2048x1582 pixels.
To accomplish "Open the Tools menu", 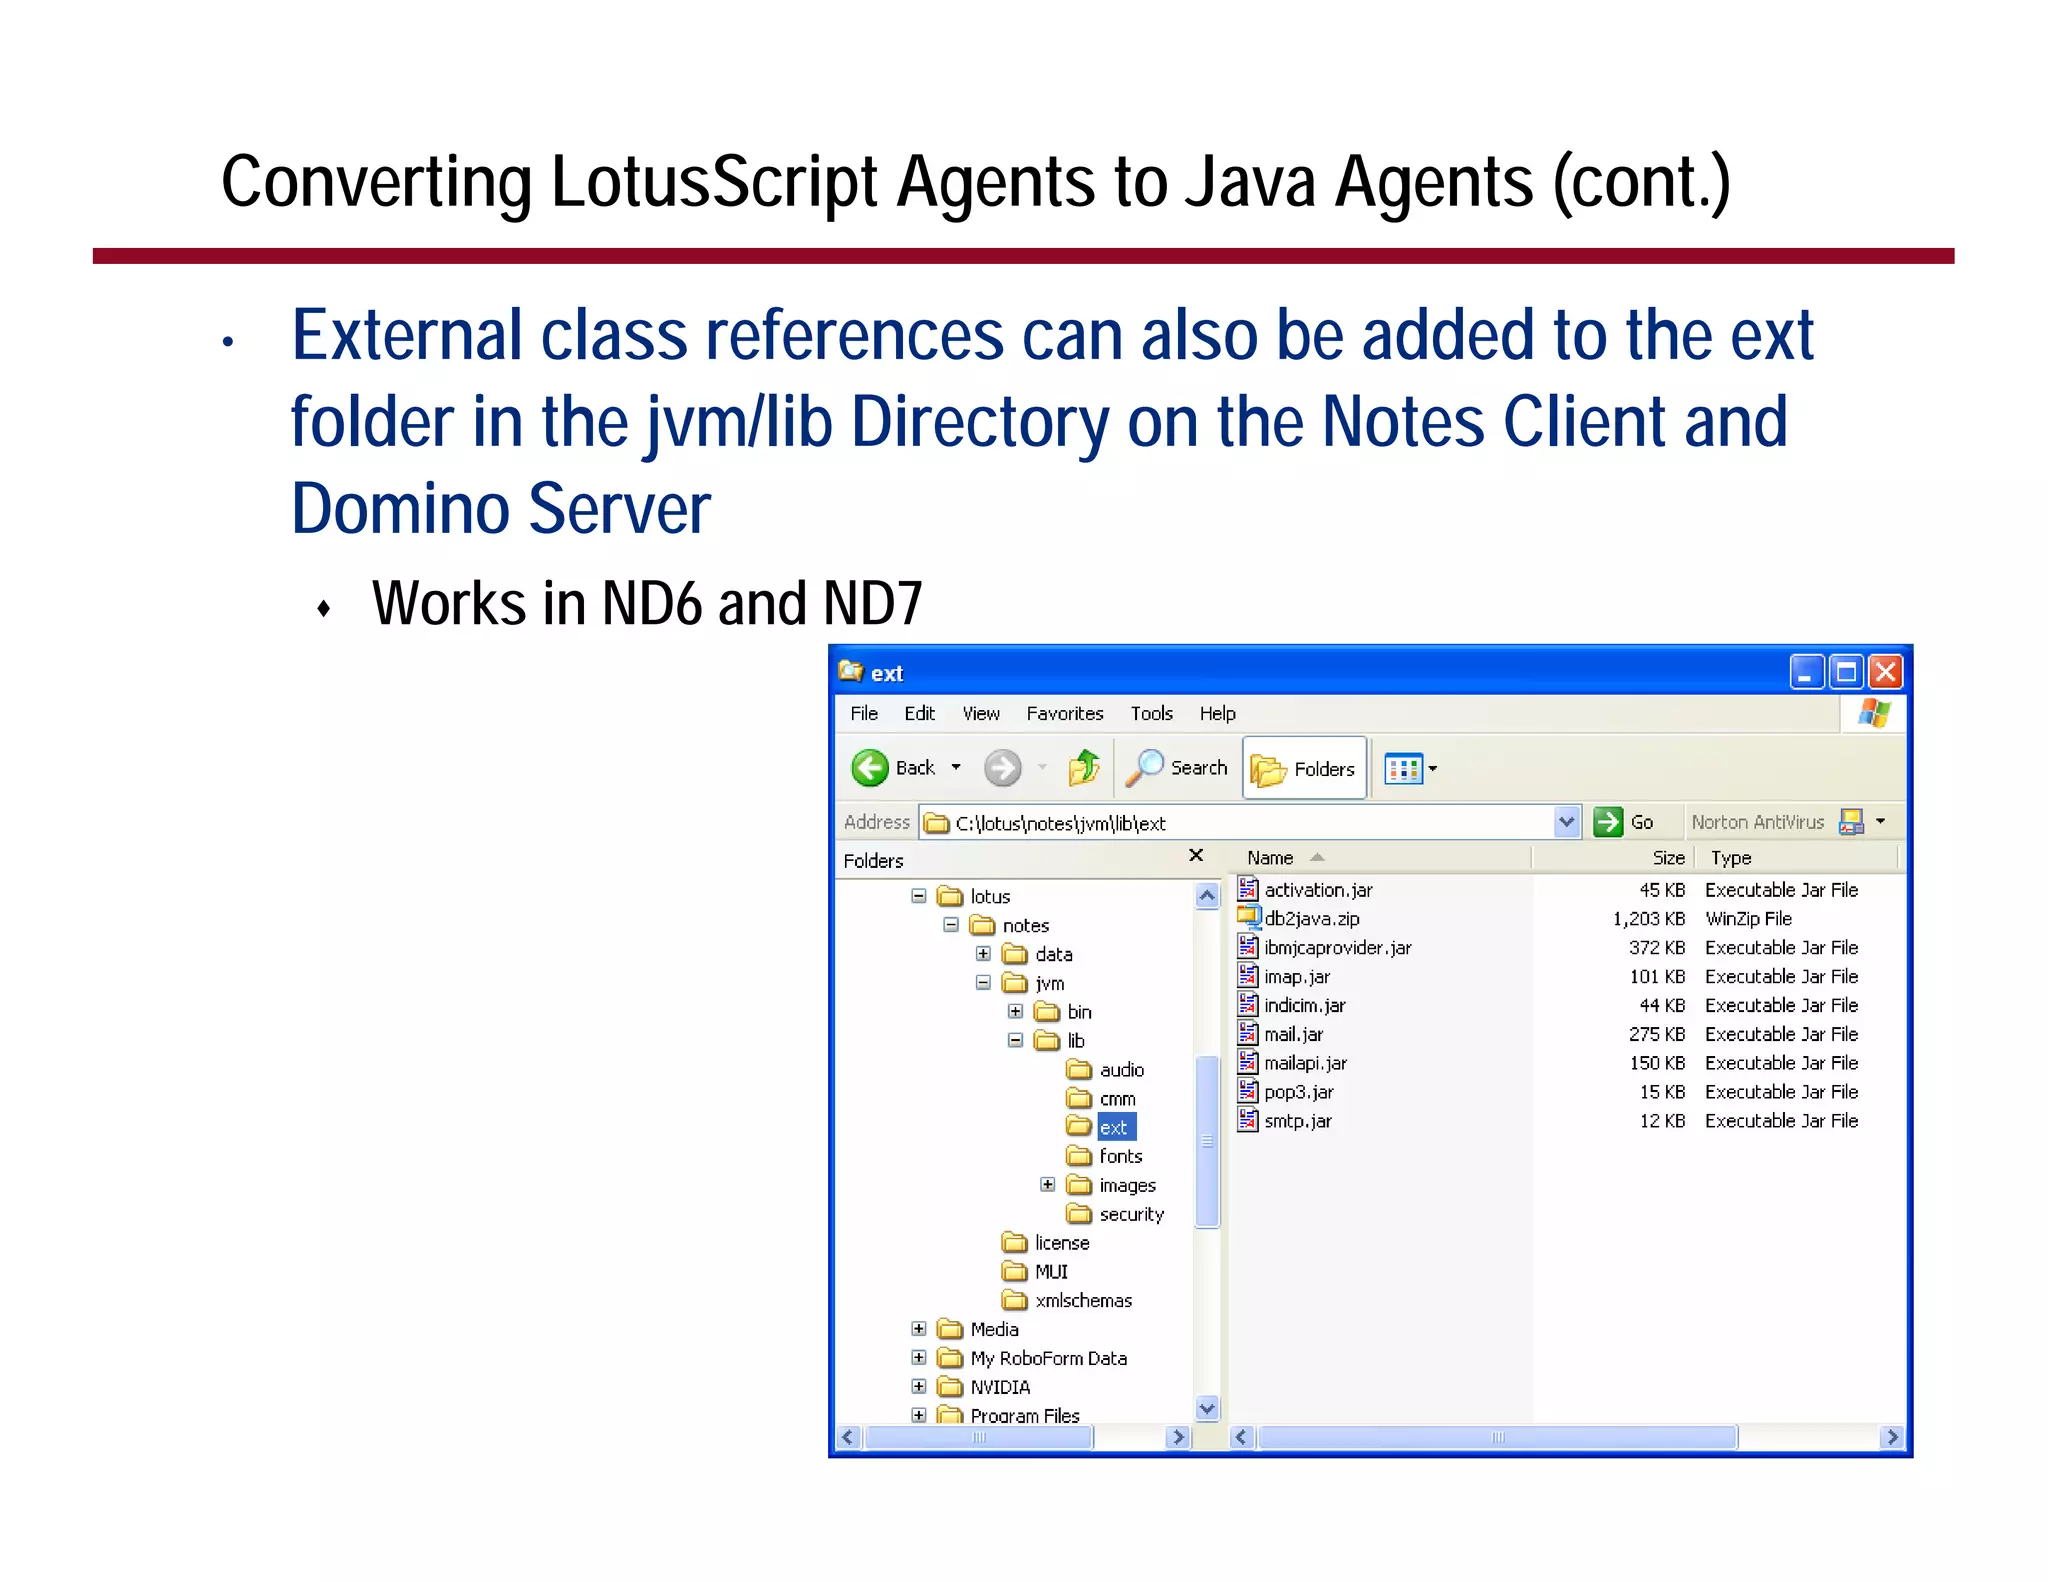I will coord(1151,713).
